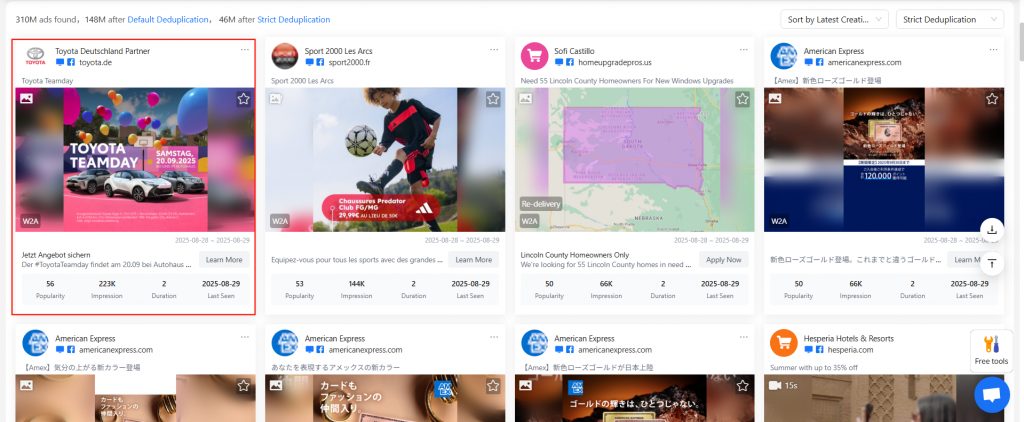This screenshot has width=1024, height=422.
Task: Open three-dot menu on Toyota Deutschland card
Action: pos(245,50)
